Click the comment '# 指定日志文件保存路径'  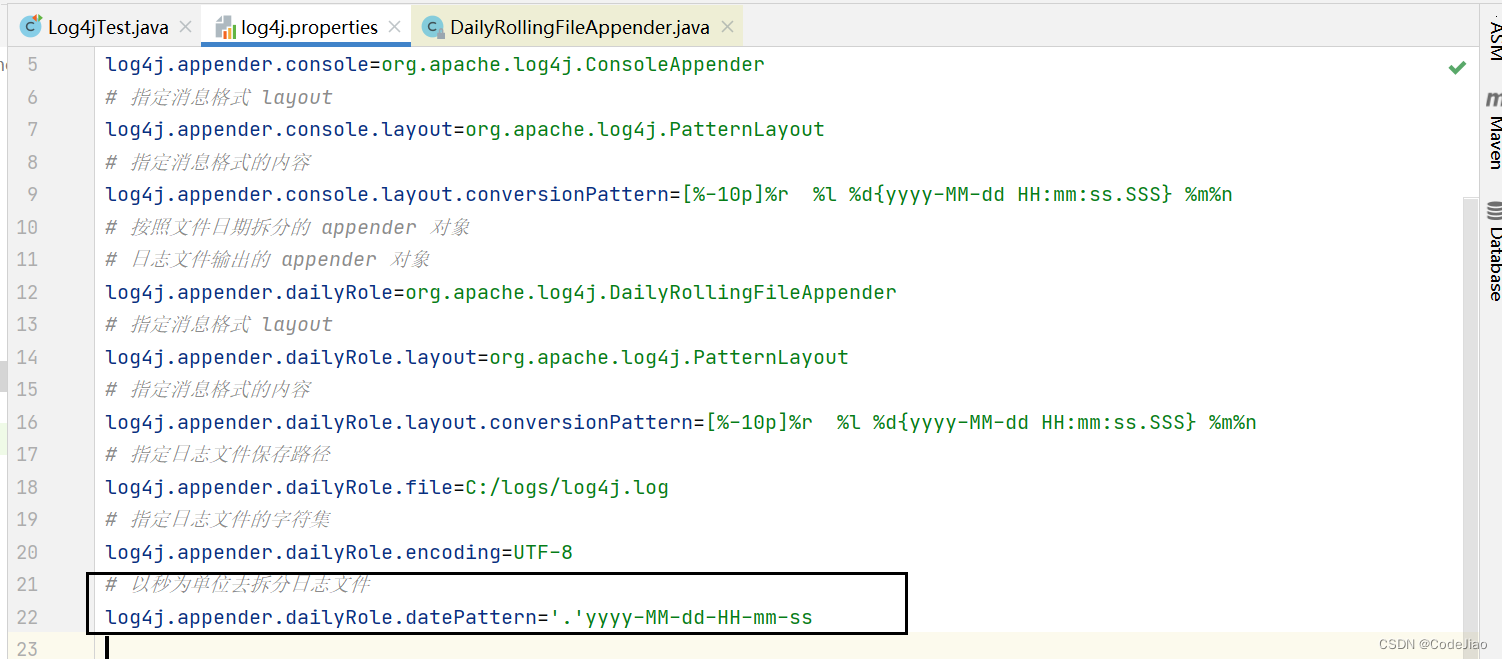pos(218,455)
